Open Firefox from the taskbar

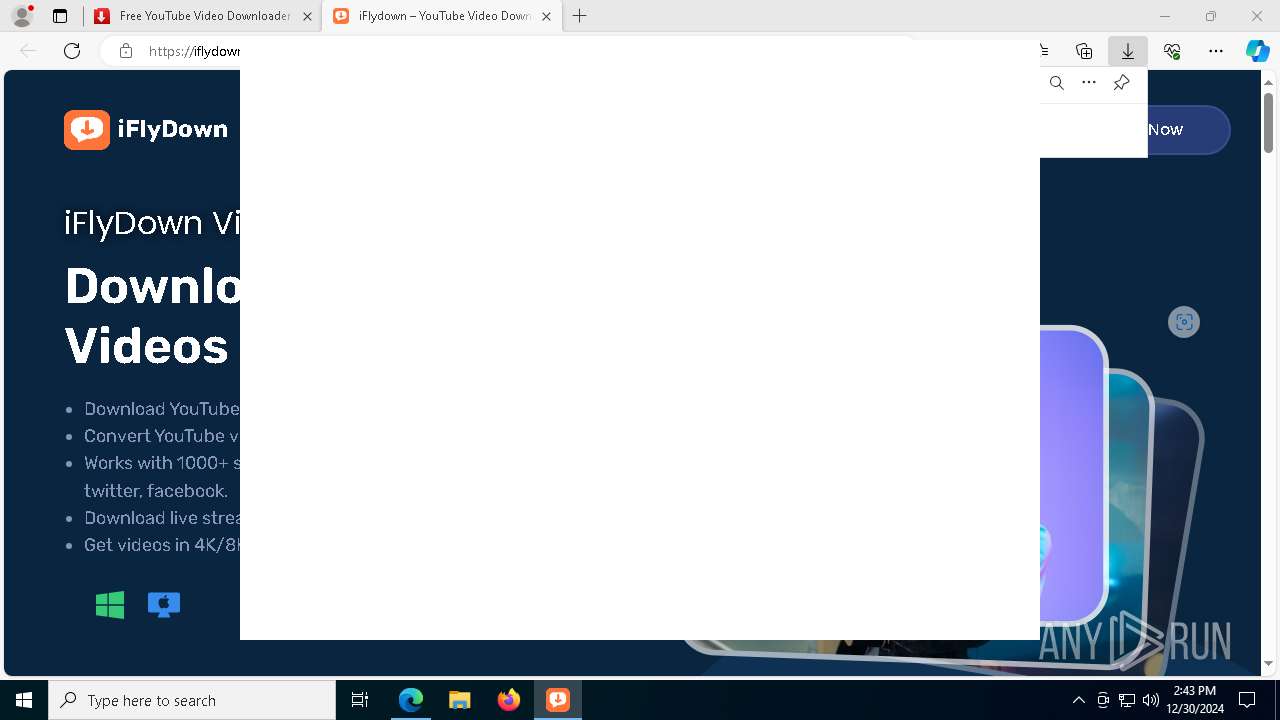pos(508,700)
